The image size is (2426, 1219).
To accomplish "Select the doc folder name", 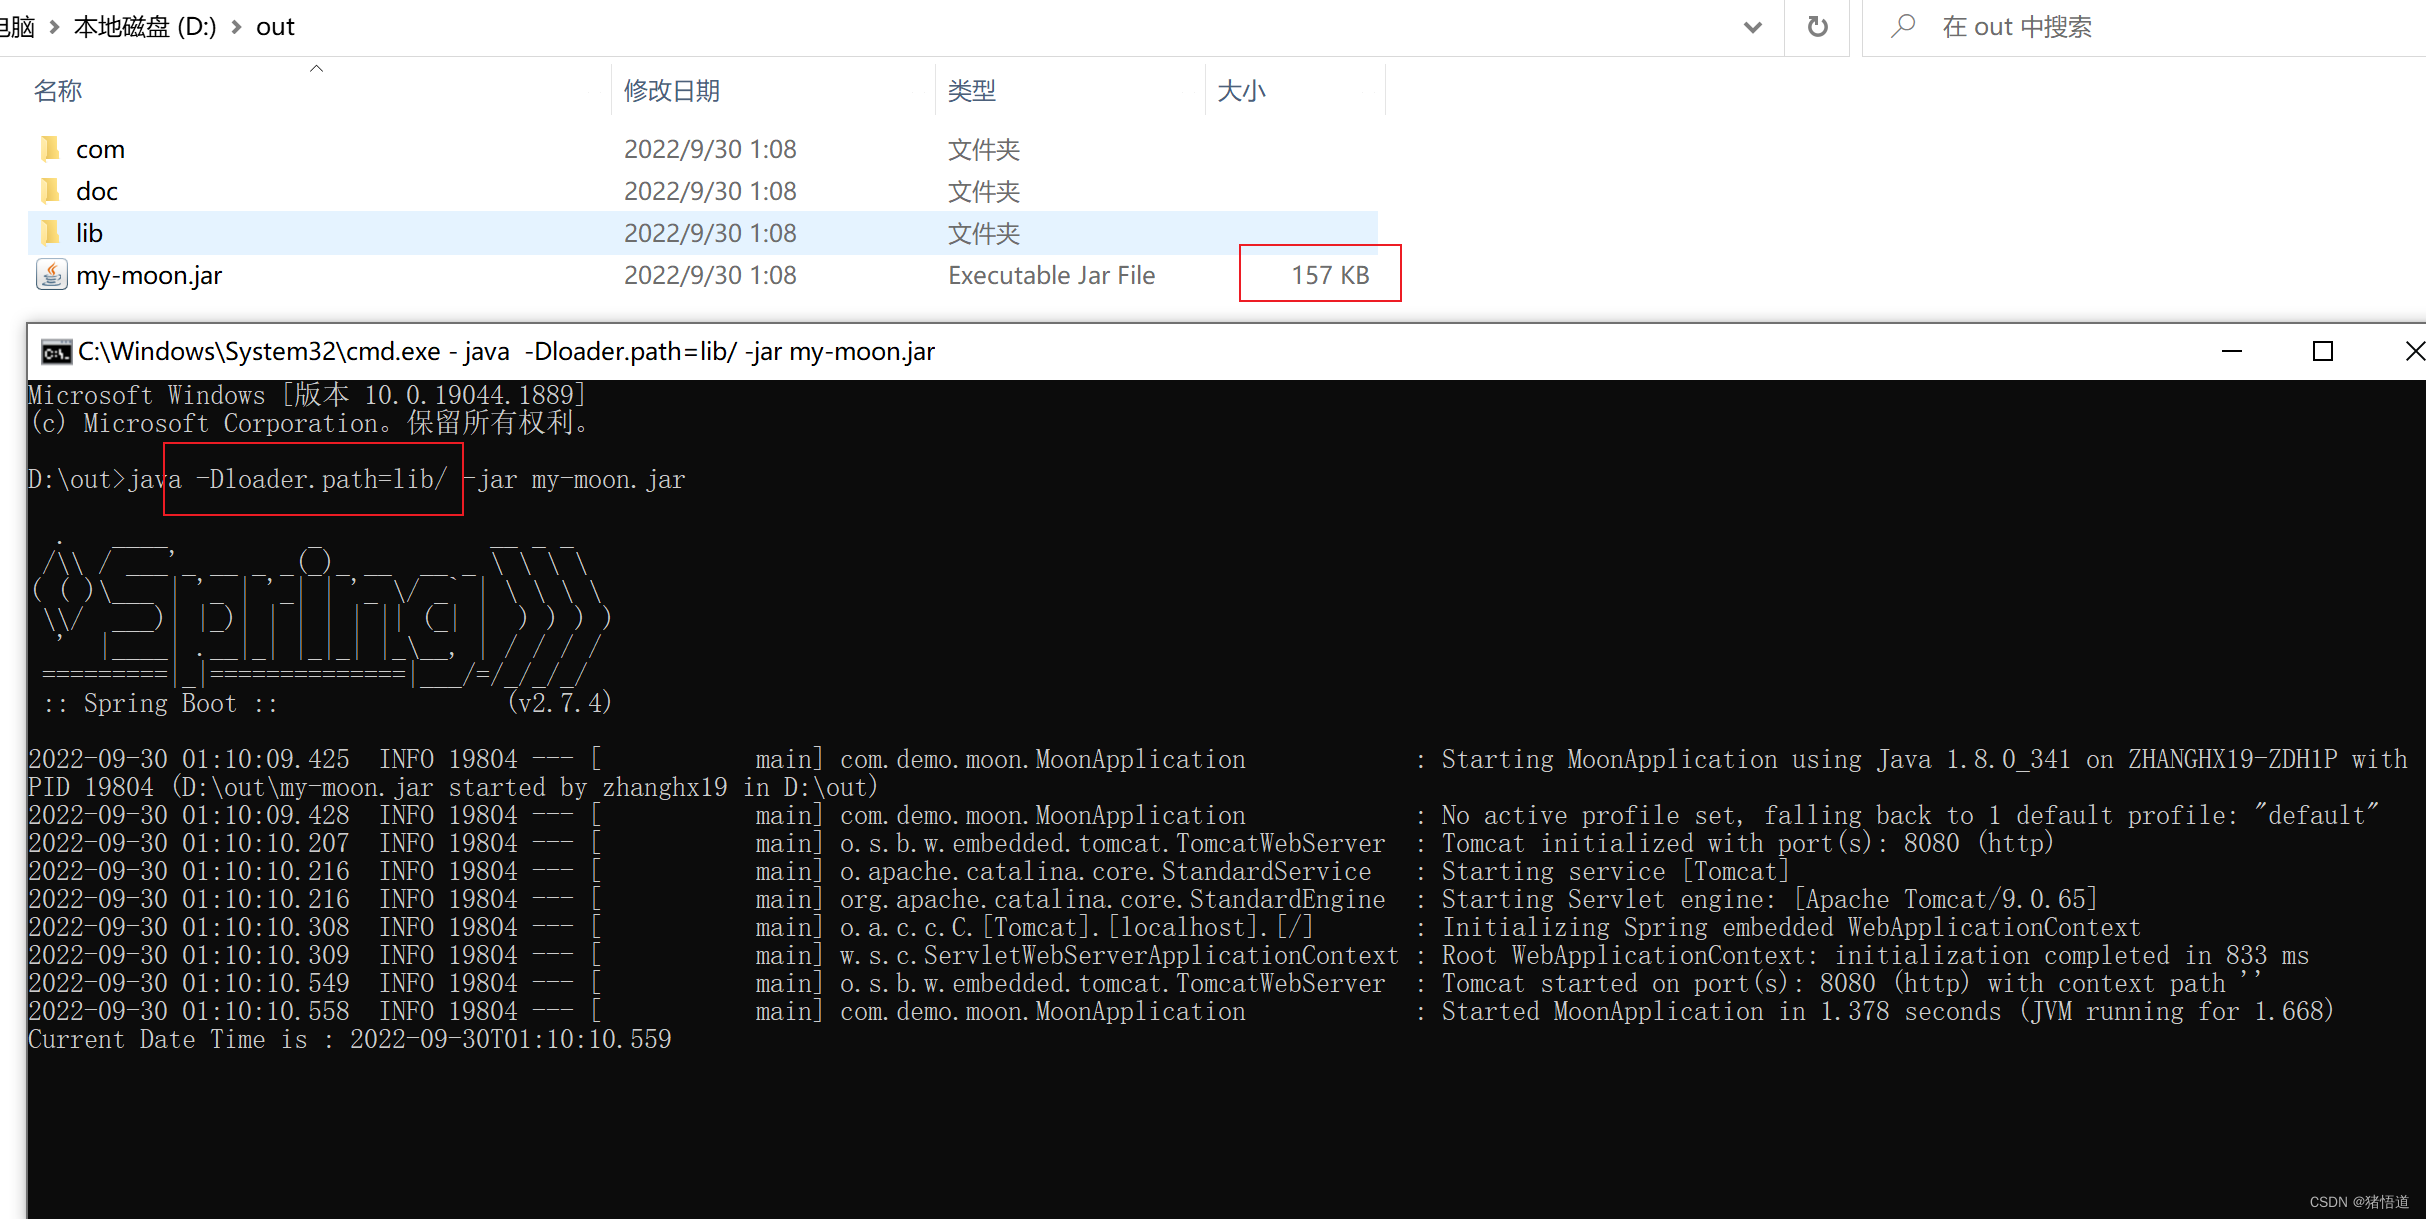I will point(96,191).
